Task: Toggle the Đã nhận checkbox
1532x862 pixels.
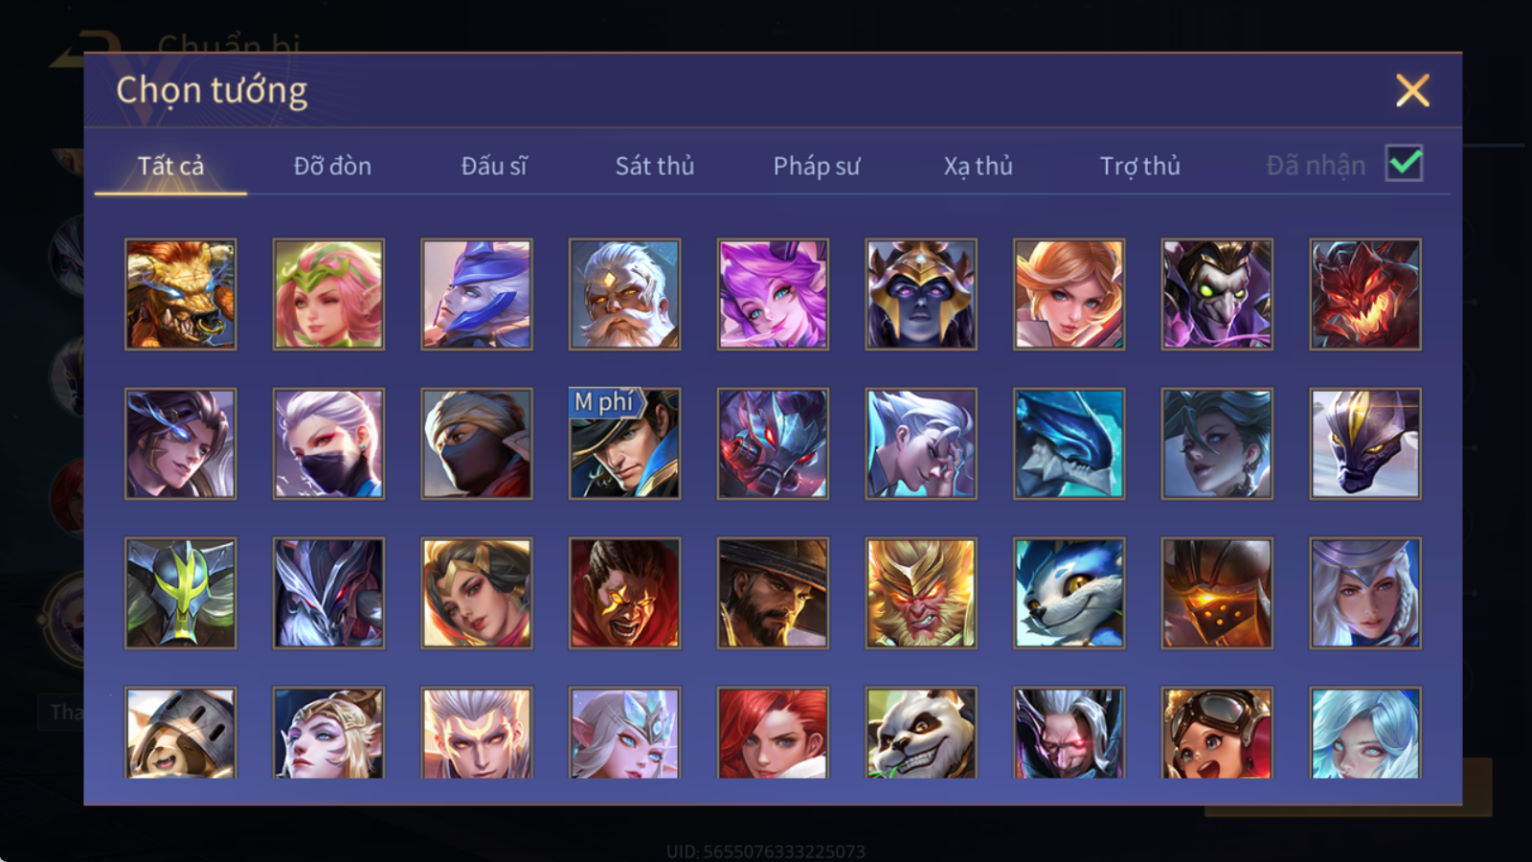Action: tap(1404, 163)
